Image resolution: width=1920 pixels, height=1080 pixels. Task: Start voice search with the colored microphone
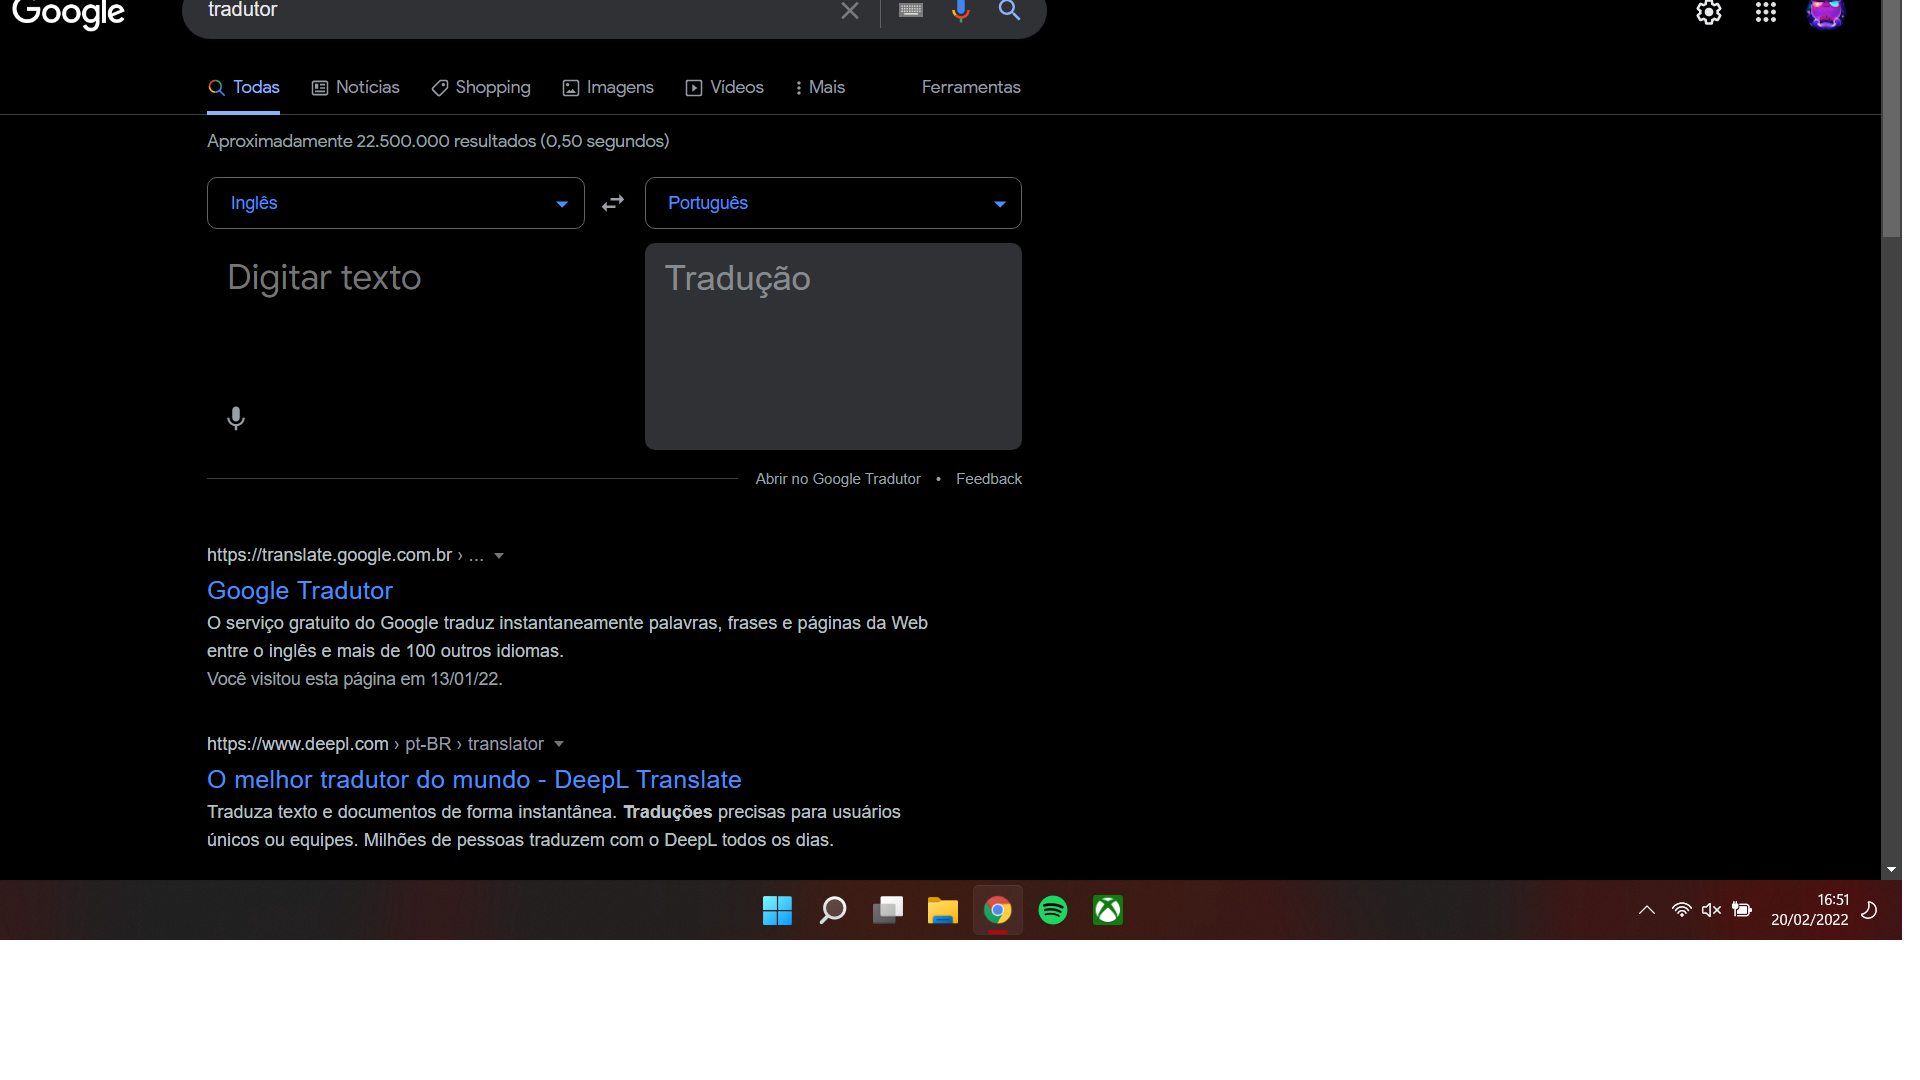960,11
